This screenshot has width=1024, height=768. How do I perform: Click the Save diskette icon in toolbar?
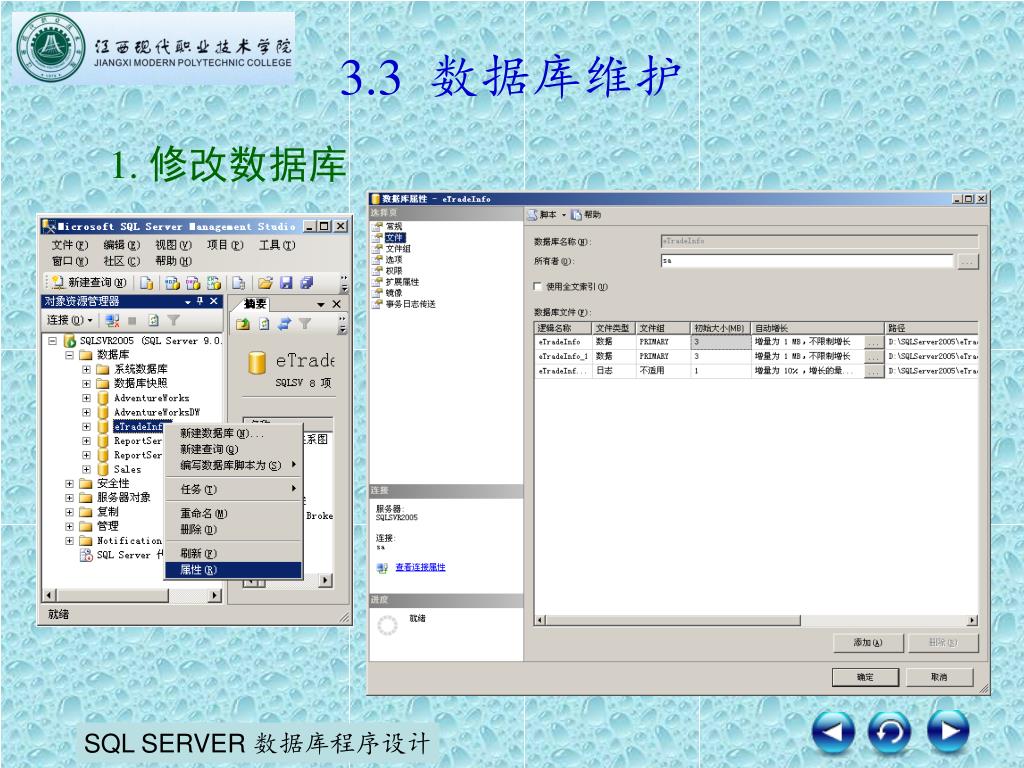286,283
